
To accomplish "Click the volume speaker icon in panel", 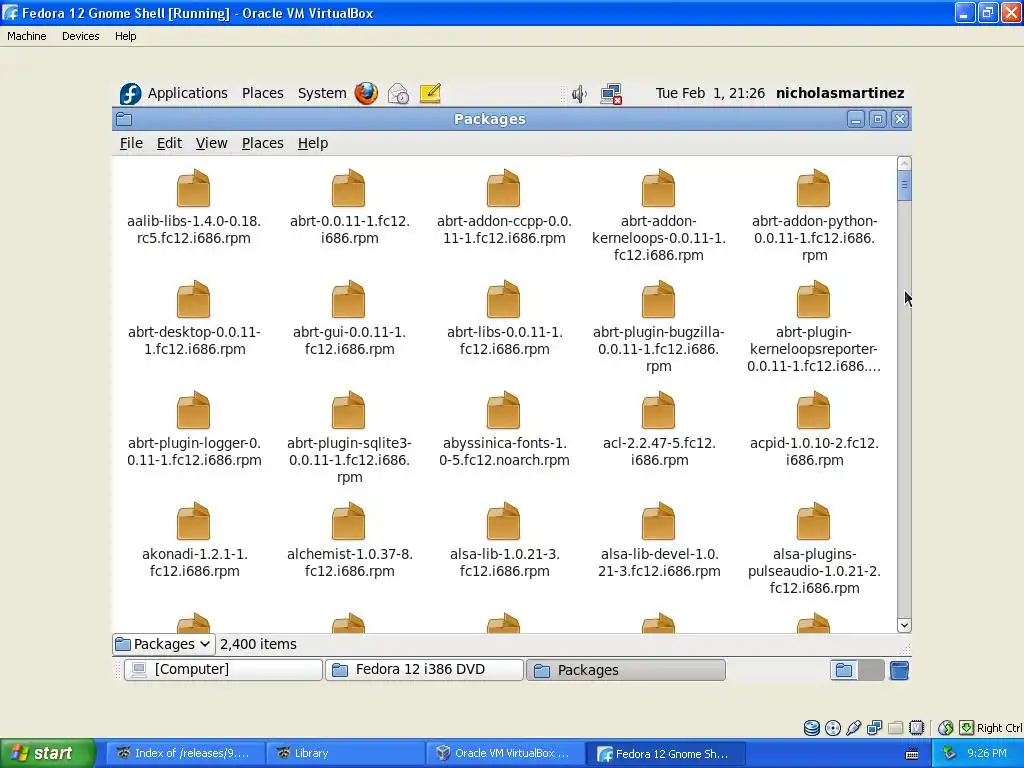I will (579, 94).
